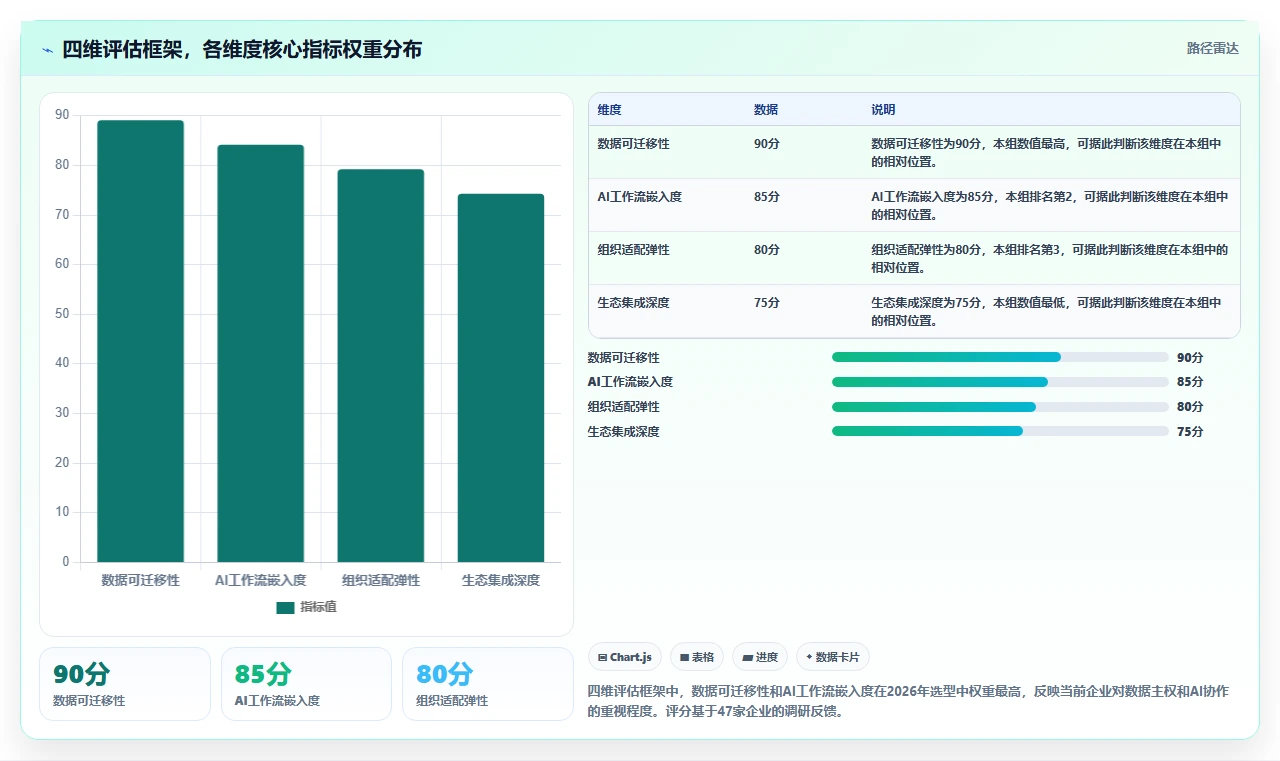Click the lightning icon beside the title
1280x761 pixels.
click(47, 50)
